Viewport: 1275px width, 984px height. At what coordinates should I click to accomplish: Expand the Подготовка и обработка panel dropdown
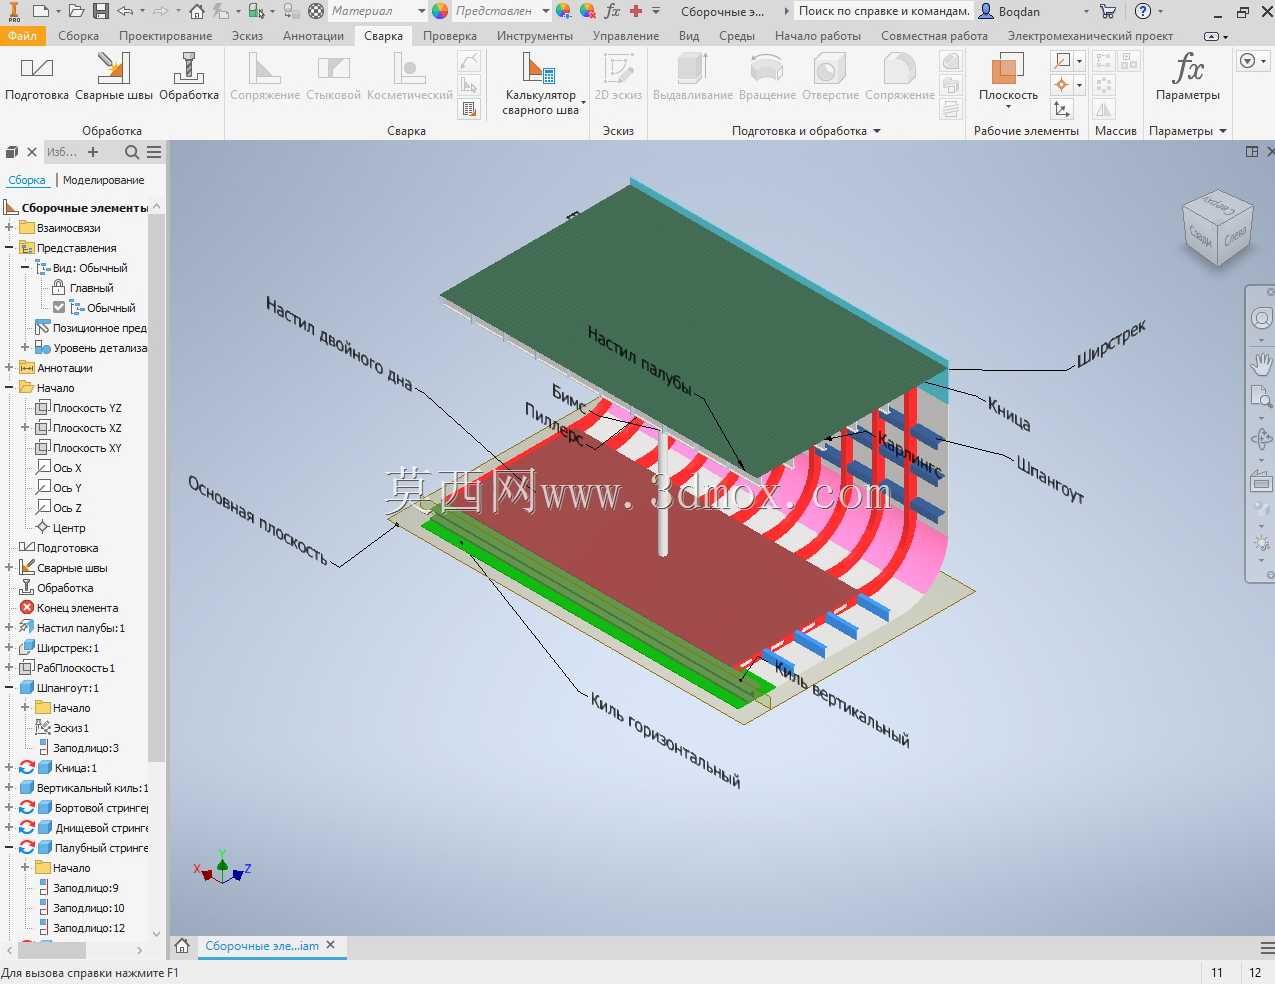point(877,131)
